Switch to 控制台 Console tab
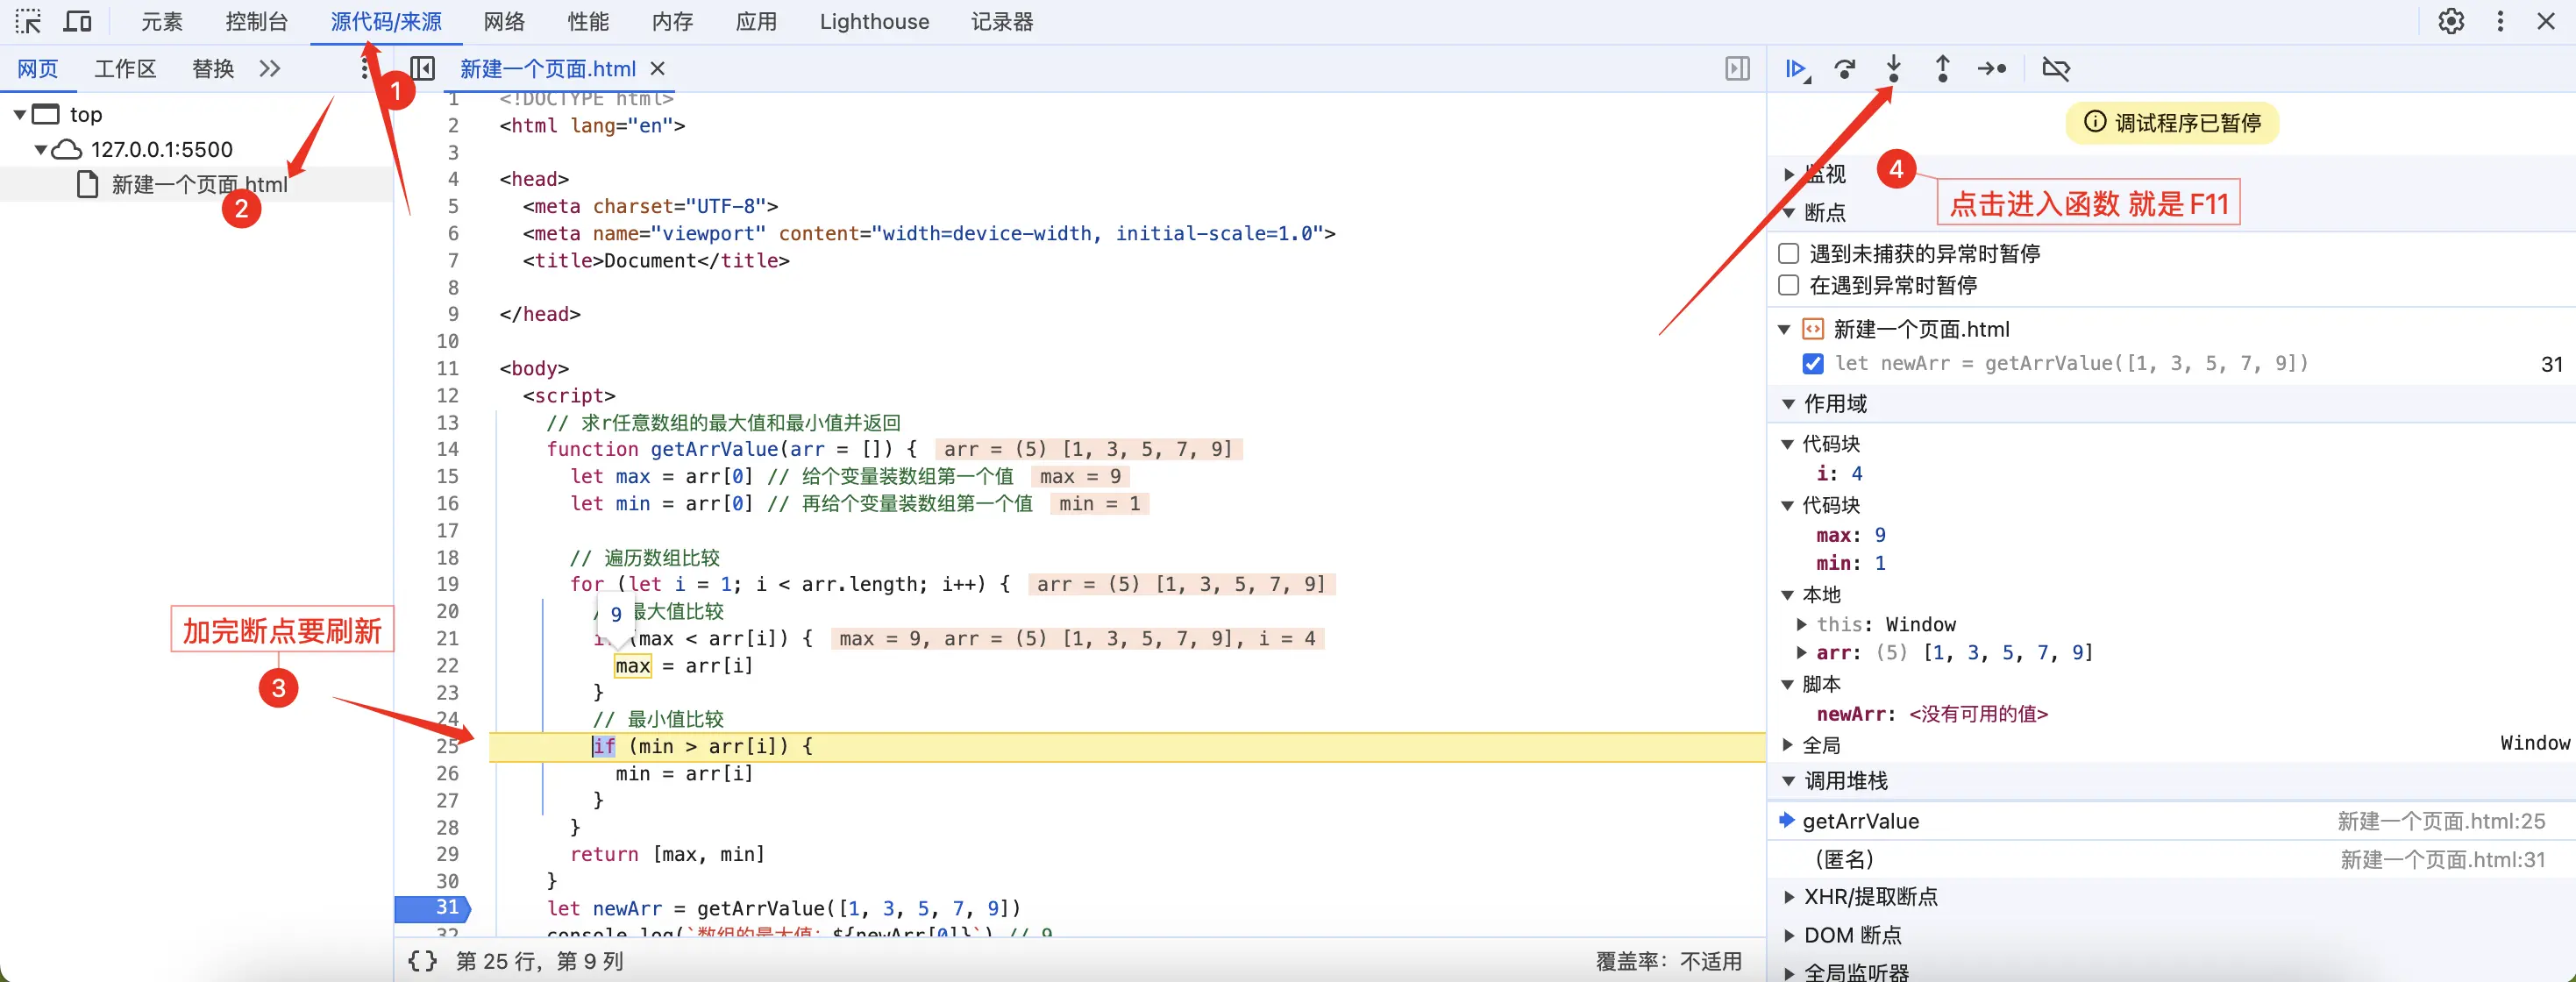The width and height of the screenshot is (2576, 982). pyautogui.click(x=257, y=21)
